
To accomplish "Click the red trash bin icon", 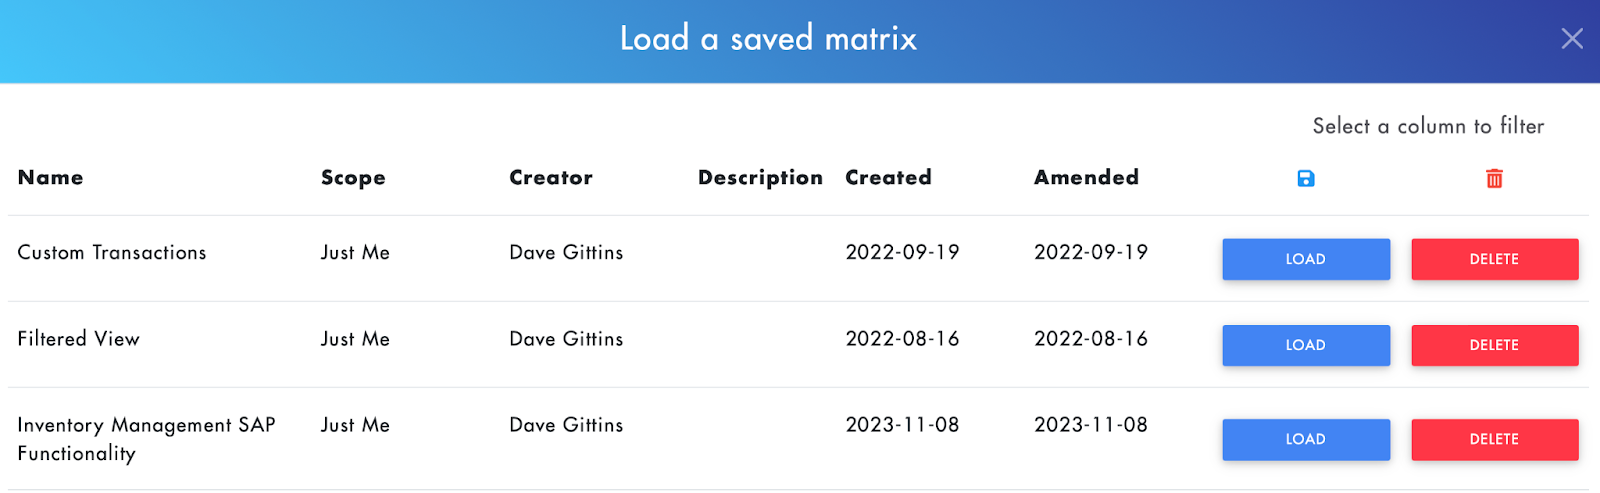I will pyautogui.click(x=1494, y=179).
